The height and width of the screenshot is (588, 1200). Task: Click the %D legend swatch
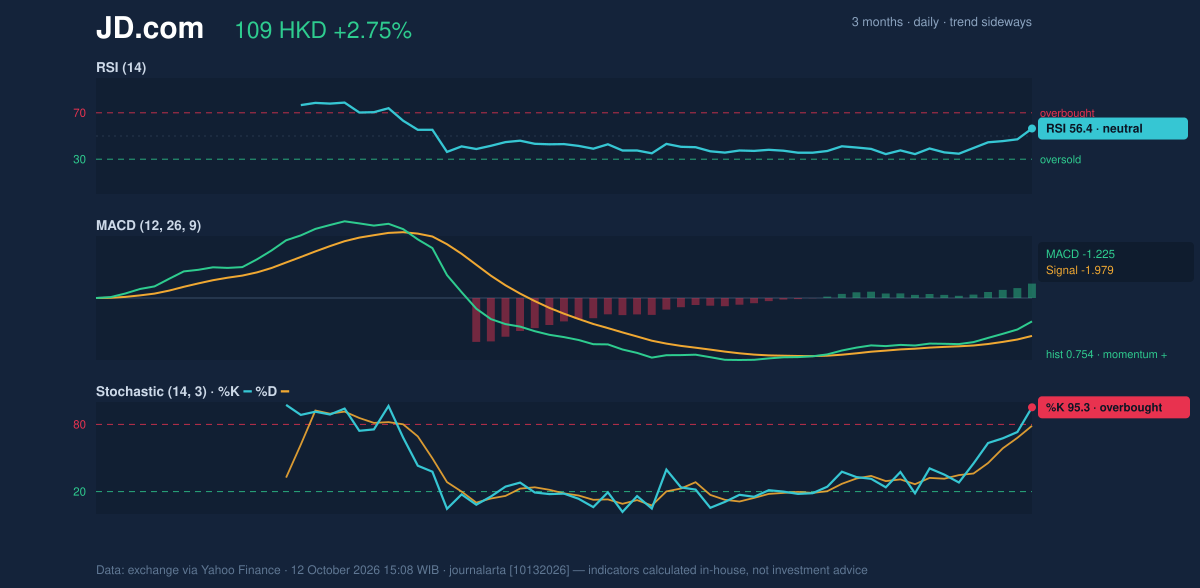[284, 391]
